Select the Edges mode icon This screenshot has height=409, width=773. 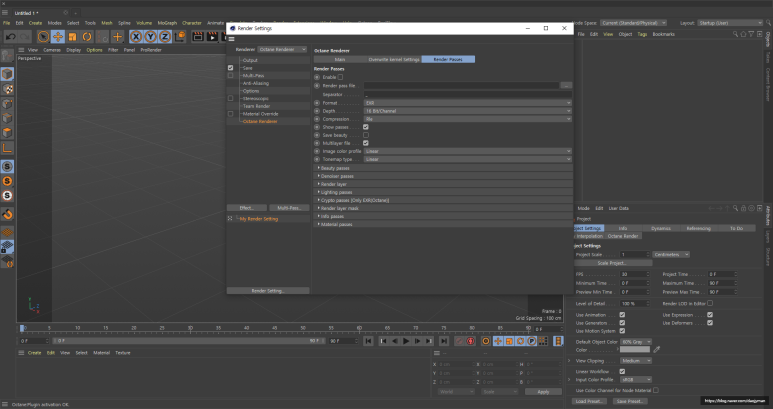tap(7, 118)
